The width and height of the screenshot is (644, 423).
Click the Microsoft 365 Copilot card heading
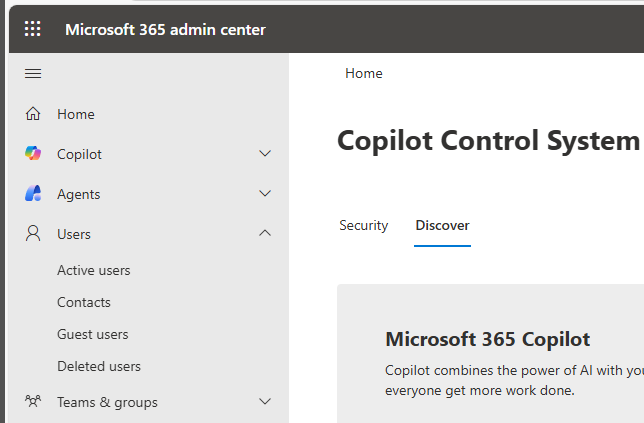point(487,339)
